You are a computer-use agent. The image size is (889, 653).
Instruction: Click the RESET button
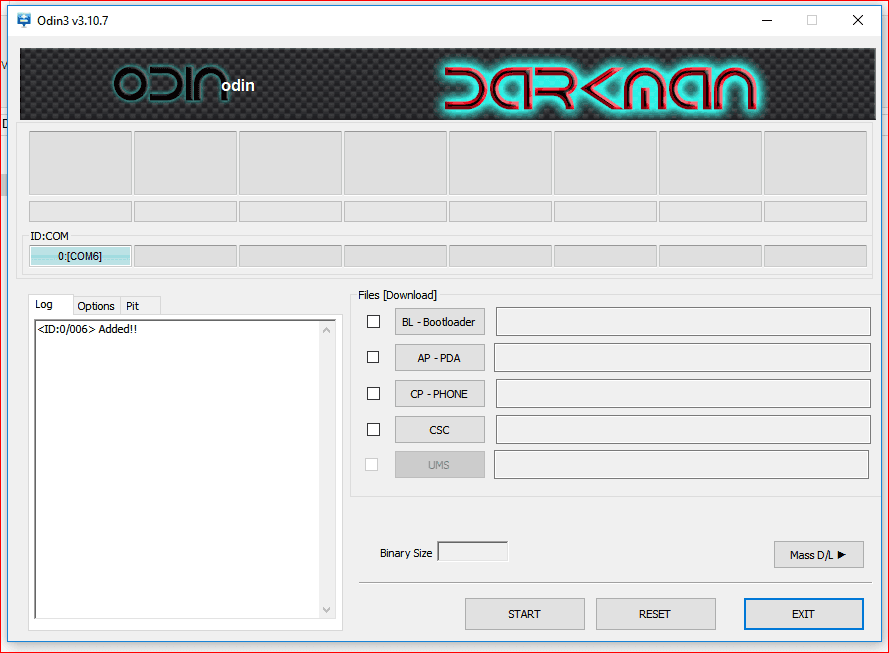click(x=655, y=614)
